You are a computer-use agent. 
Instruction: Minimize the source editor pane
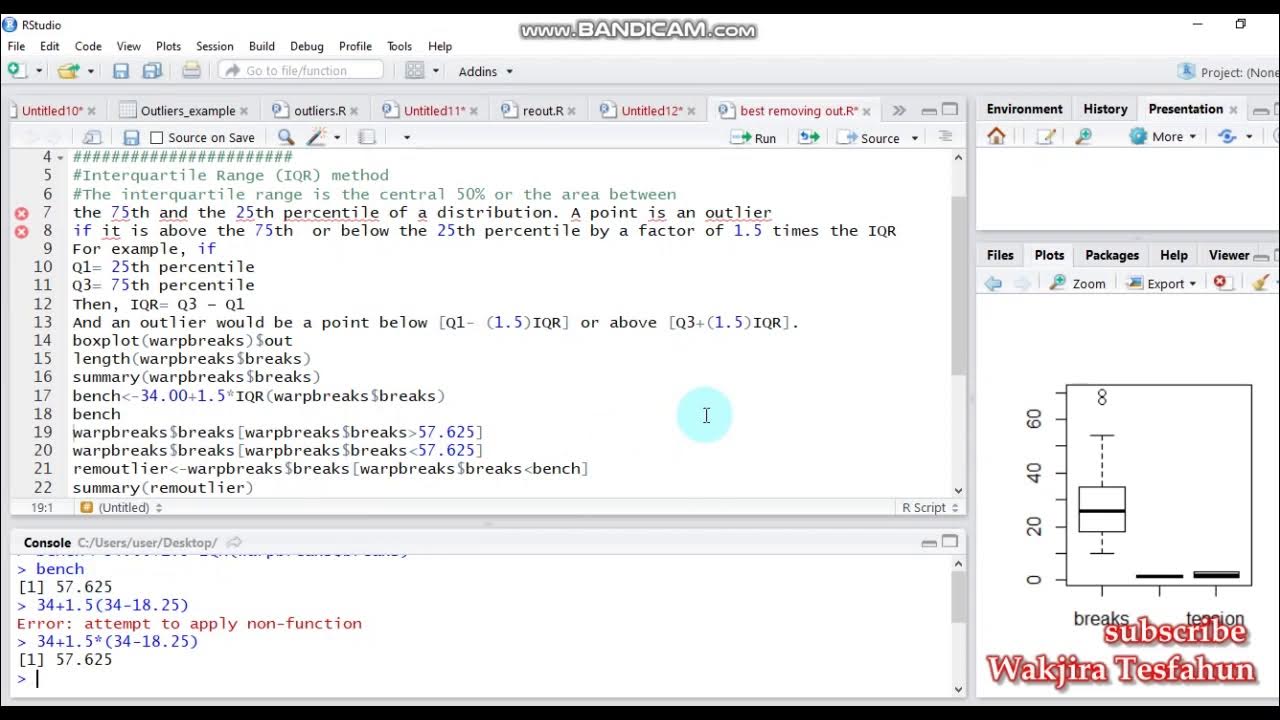click(x=929, y=110)
